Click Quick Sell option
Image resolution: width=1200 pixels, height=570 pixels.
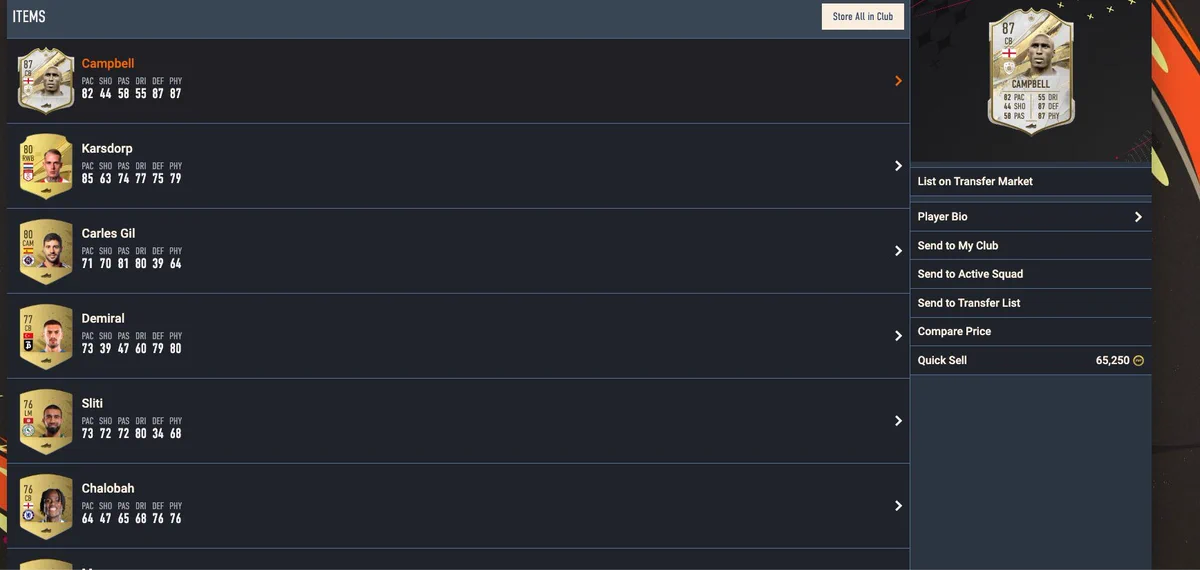(1030, 360)
